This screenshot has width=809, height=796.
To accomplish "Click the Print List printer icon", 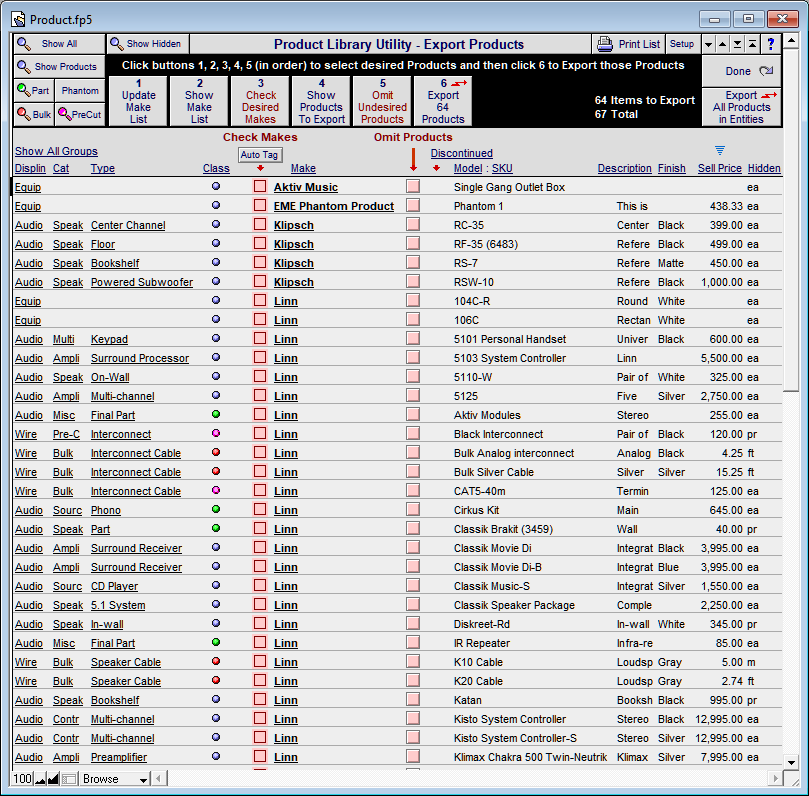I will pos(605,44).
